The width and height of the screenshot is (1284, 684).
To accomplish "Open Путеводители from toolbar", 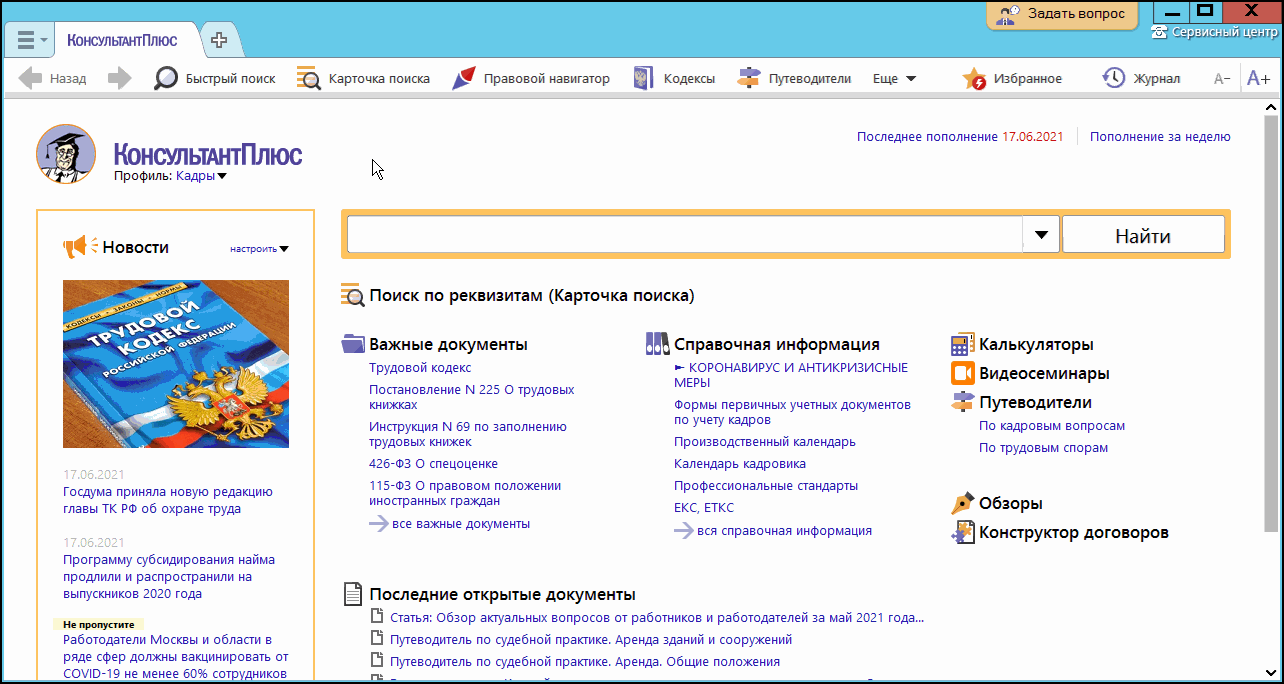I will (794, 78).
